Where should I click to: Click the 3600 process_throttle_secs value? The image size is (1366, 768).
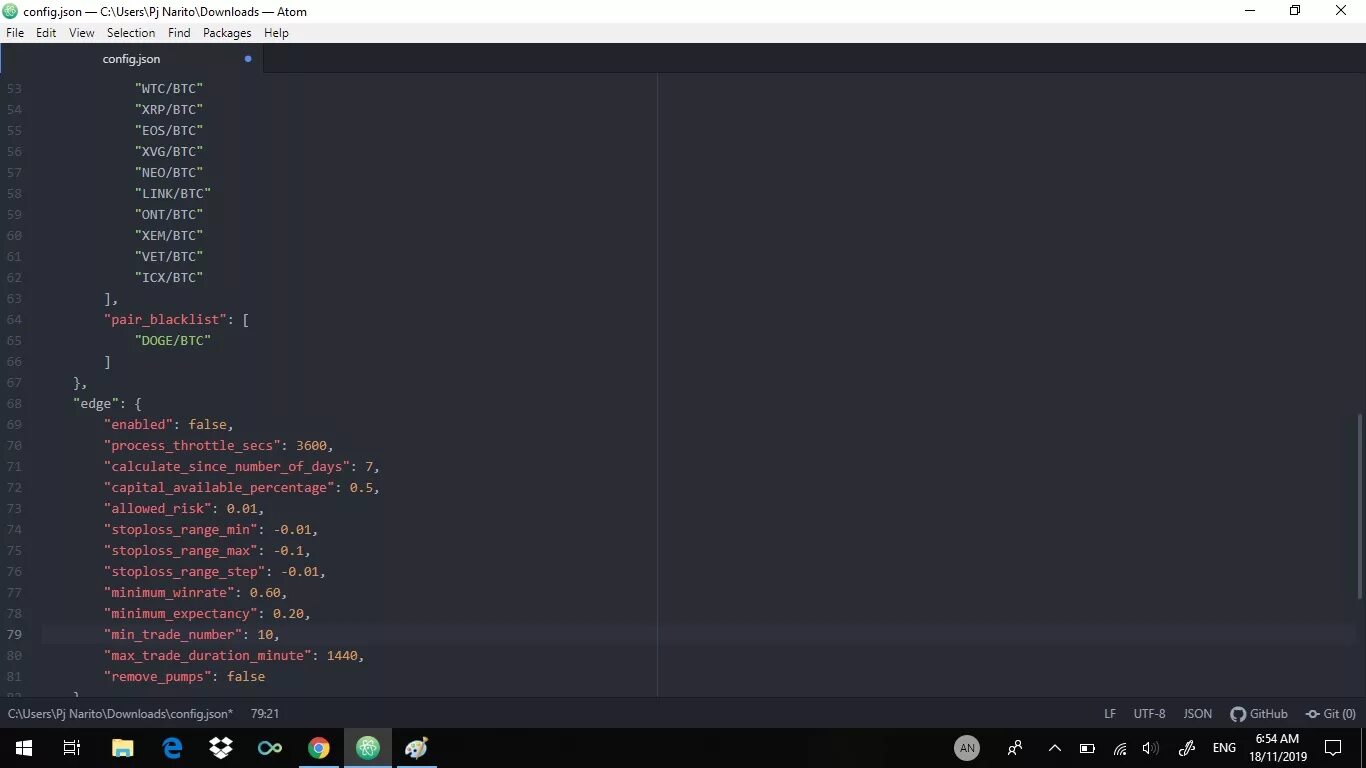pos(311,446)
